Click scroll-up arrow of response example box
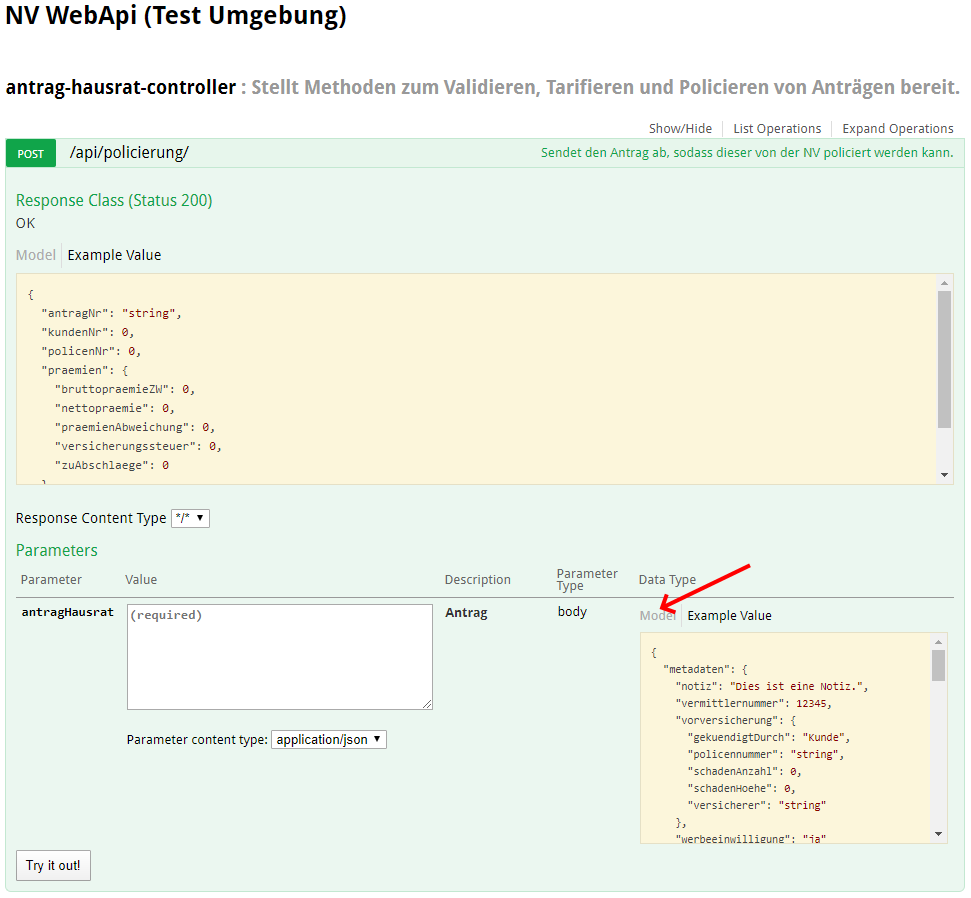971x898 pixels. 945,283
